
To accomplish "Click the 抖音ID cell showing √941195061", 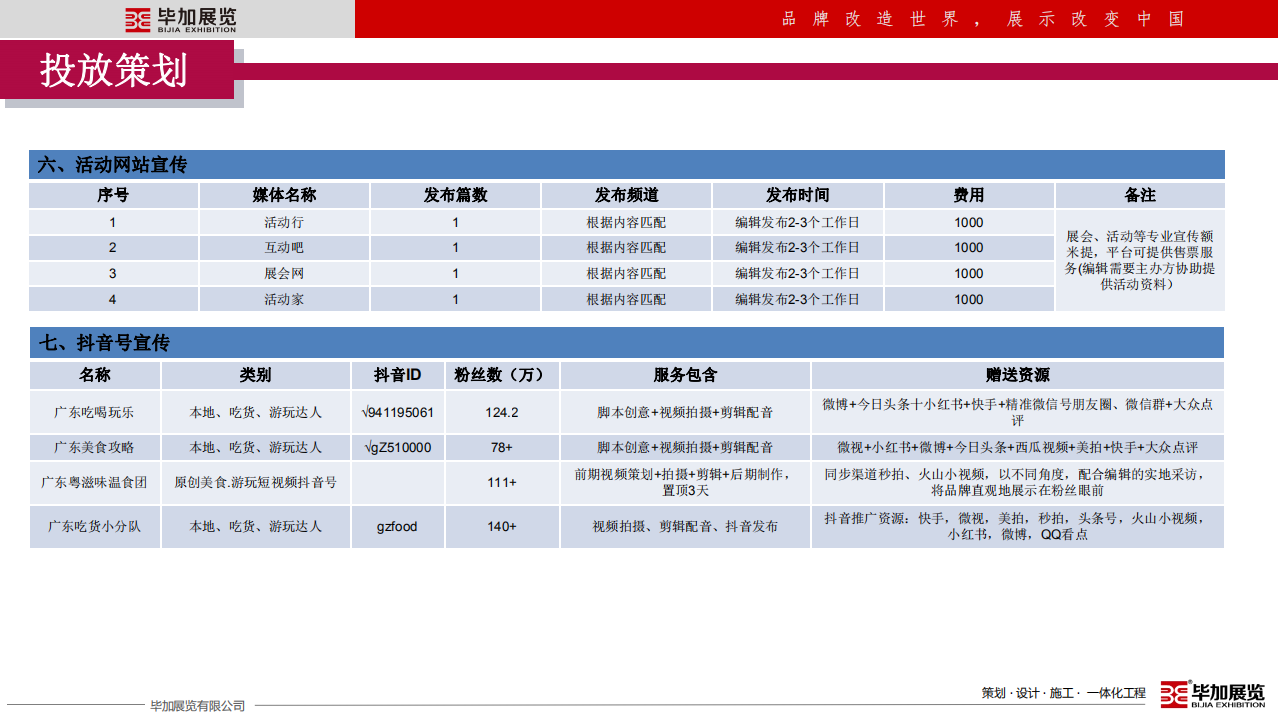I will (x=397, y=412).
